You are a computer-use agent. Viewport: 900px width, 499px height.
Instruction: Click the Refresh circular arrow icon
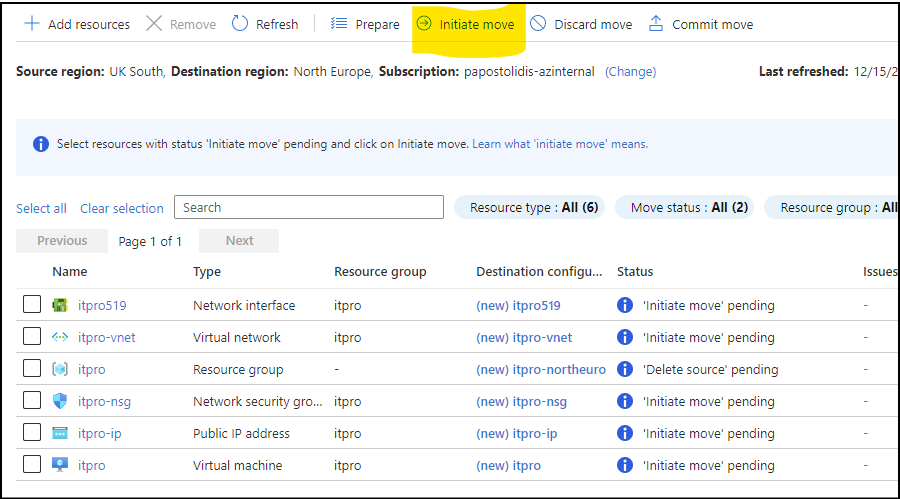pos(240,24)
